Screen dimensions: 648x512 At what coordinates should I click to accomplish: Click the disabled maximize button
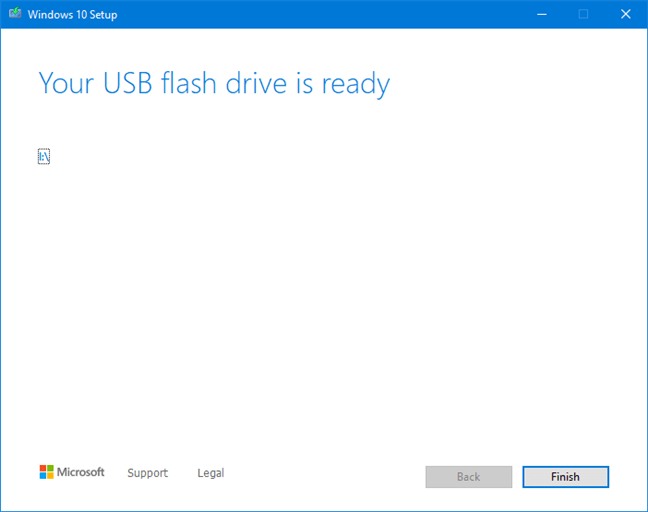coord(584,14)
